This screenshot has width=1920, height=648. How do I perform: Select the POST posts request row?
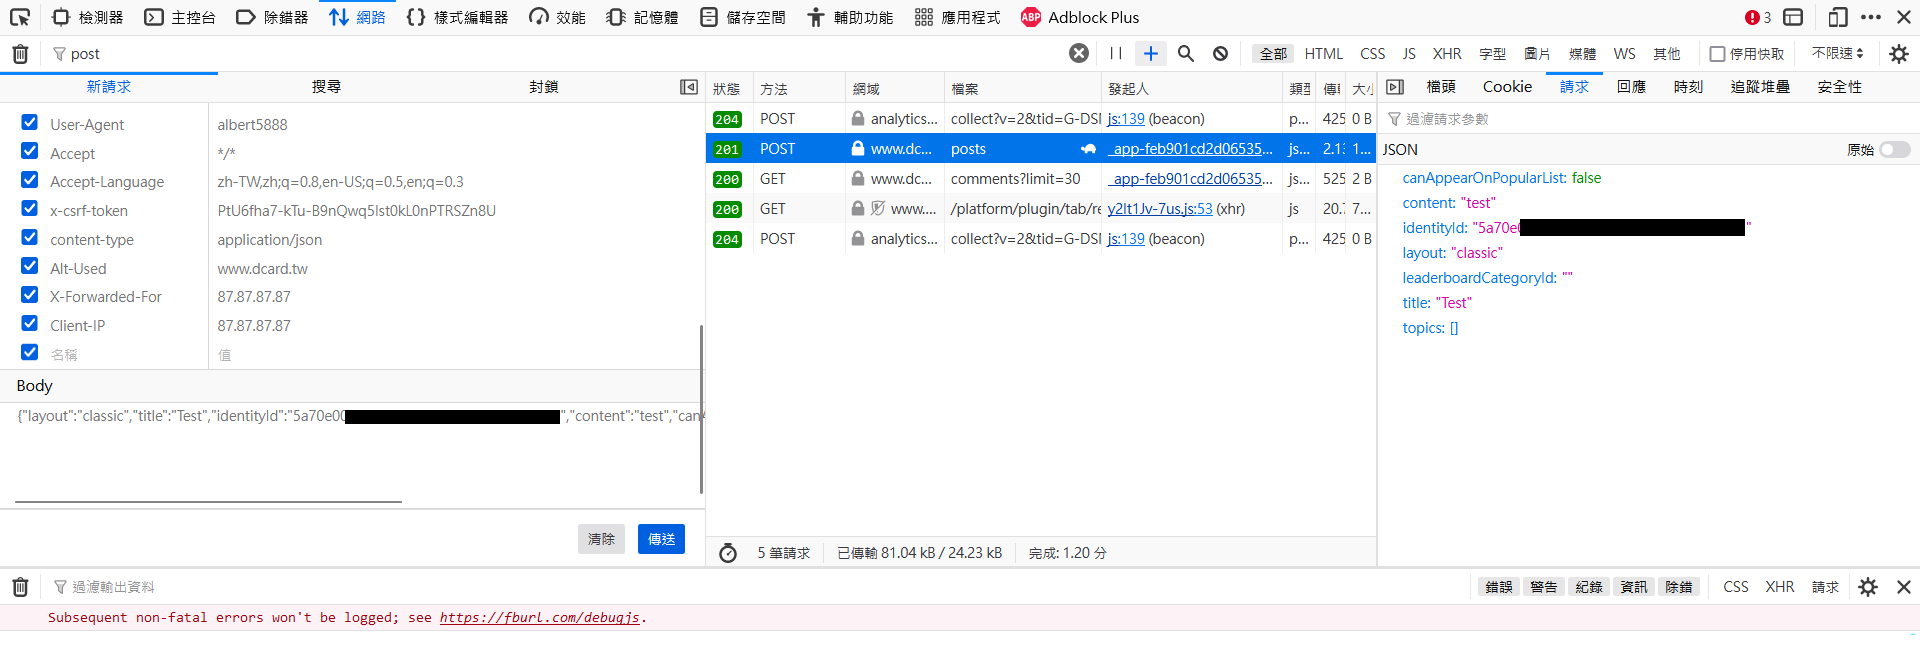click(1041, 149)
